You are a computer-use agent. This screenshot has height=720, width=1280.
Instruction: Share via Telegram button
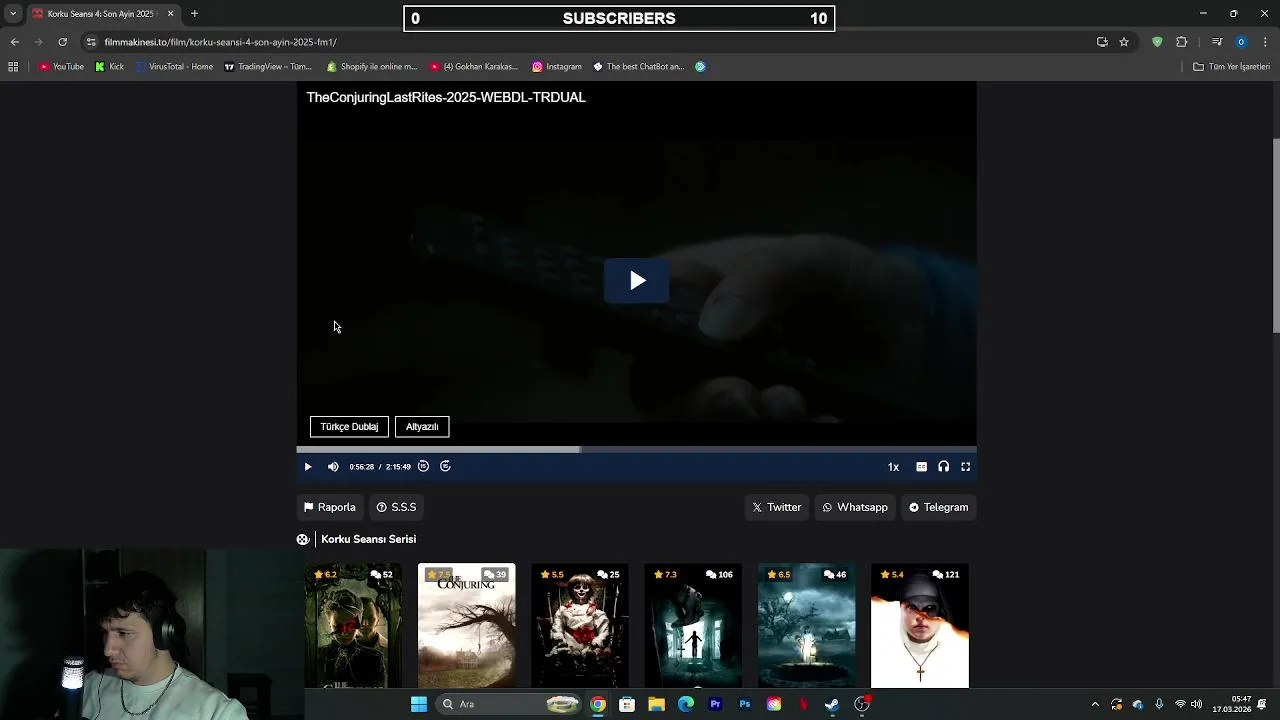(x=938, y=507)
